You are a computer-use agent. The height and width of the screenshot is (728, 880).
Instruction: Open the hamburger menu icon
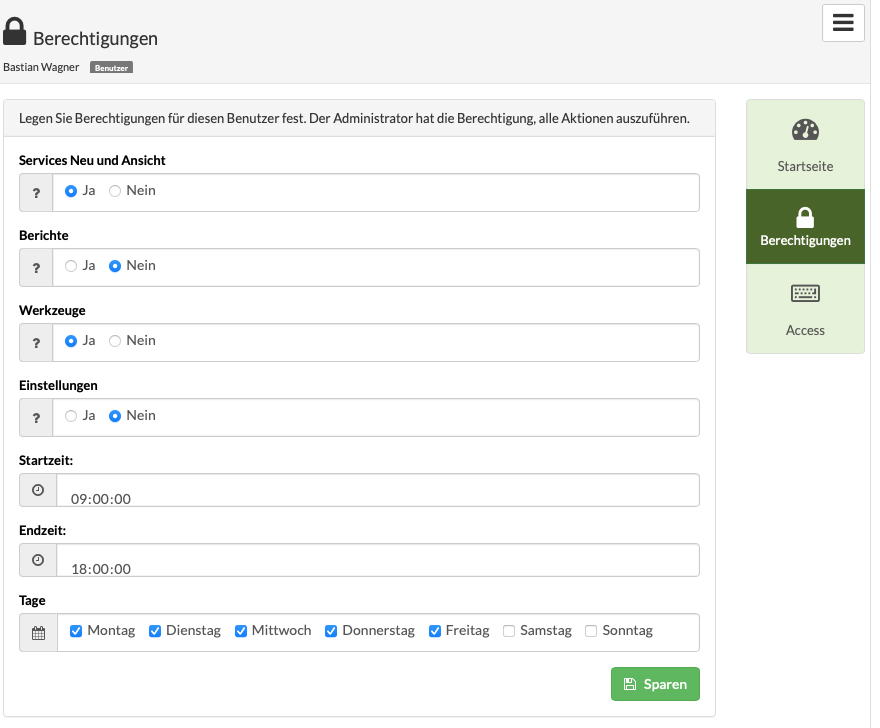tap(842, 23)
